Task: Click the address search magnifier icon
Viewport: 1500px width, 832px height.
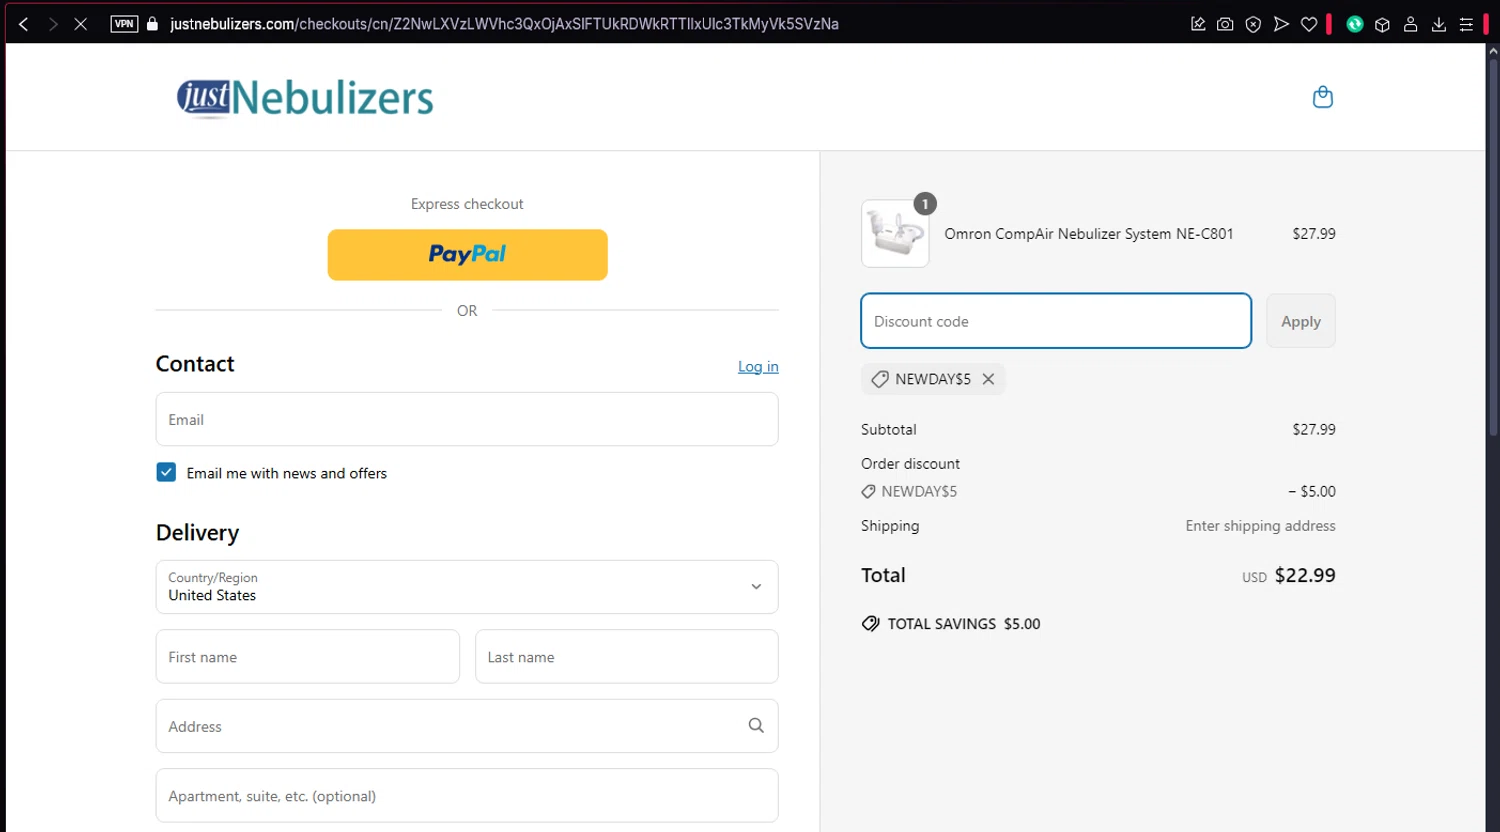Action: [x=756, y=726]
